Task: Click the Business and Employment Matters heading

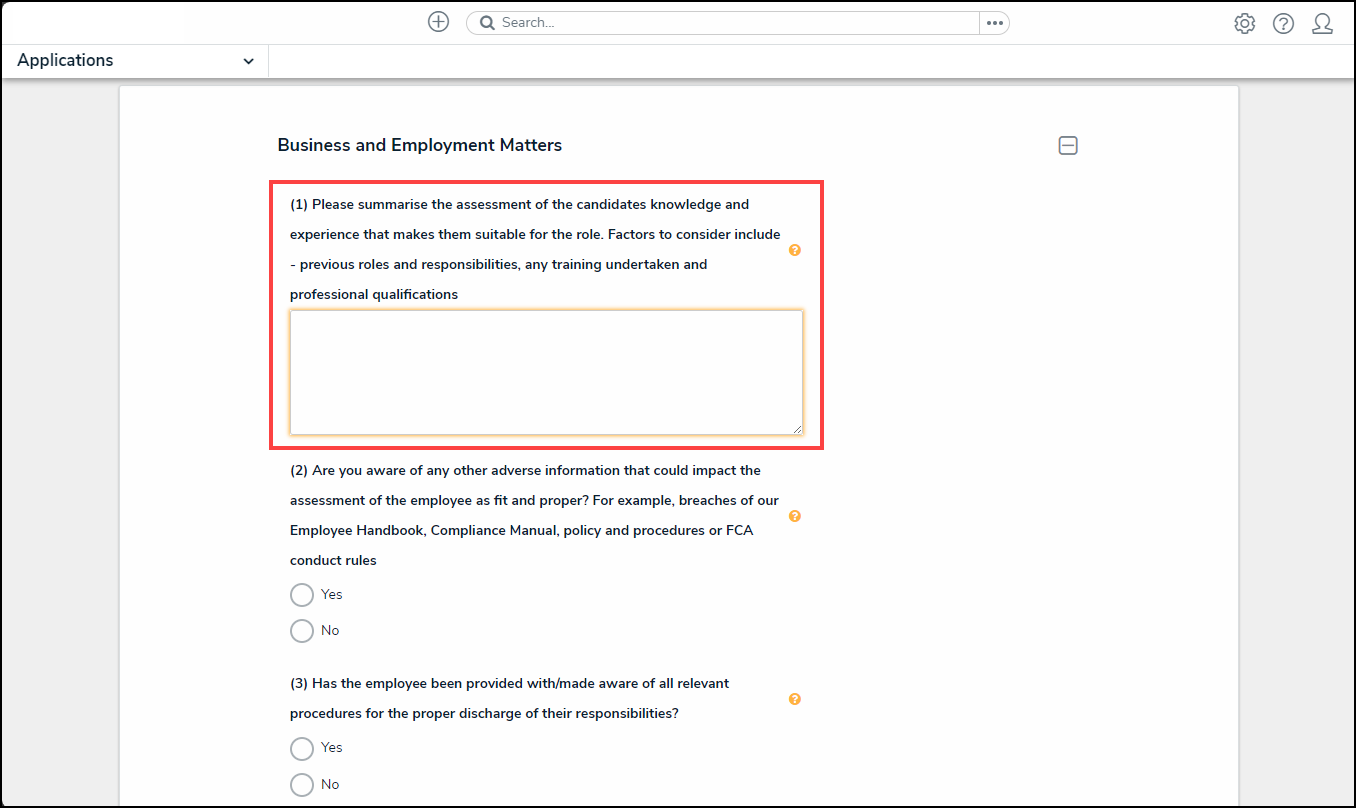Action: 420,146
